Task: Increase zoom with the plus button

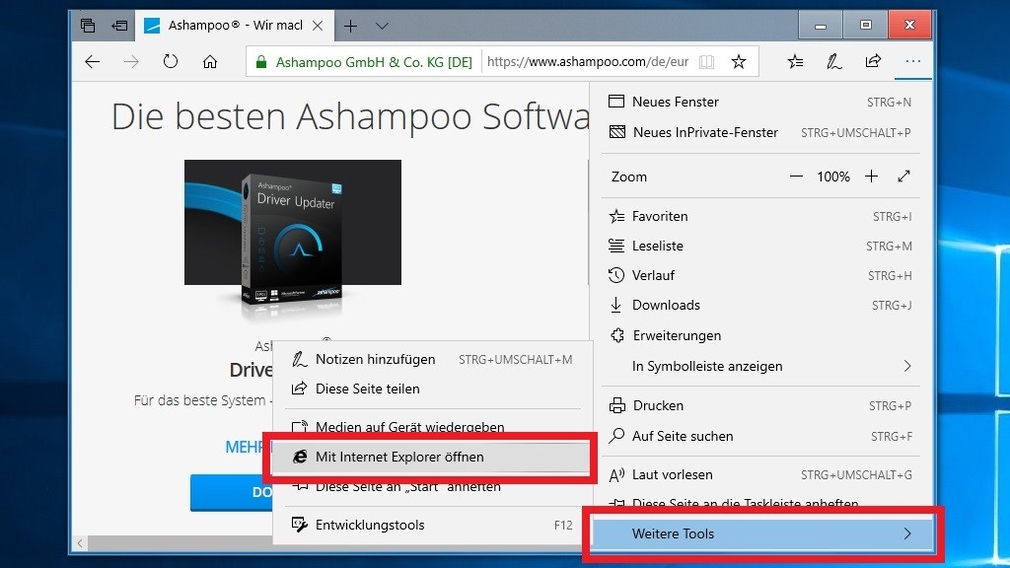Action: (x=871, y=176)
